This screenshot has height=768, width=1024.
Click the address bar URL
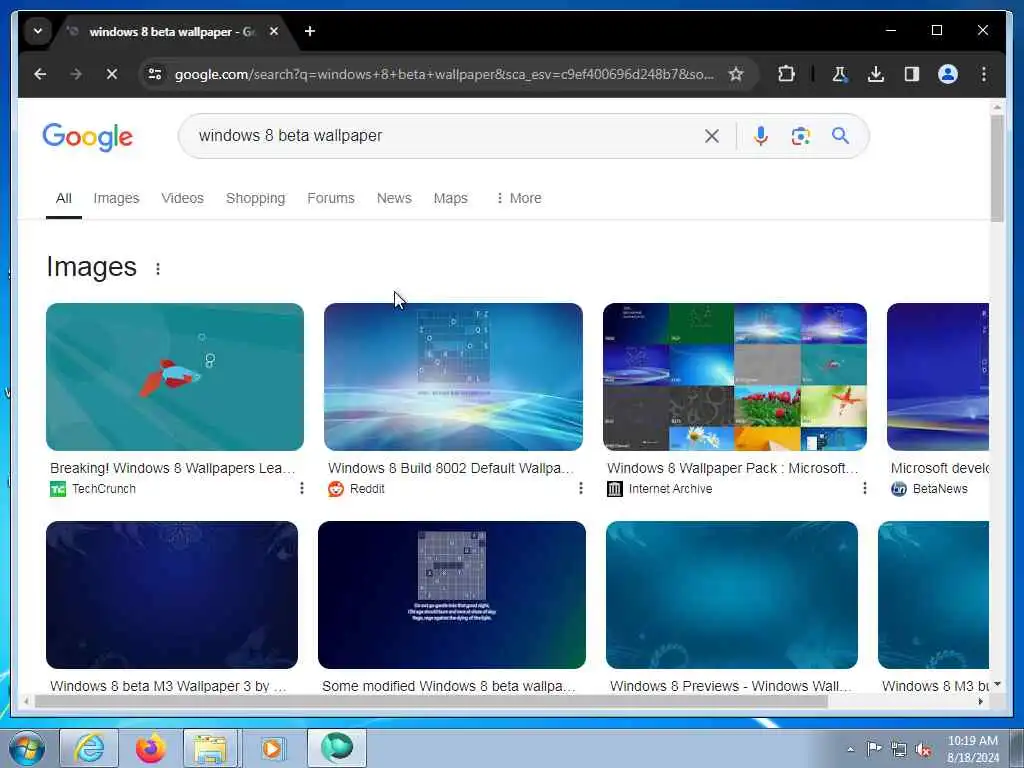444,74
